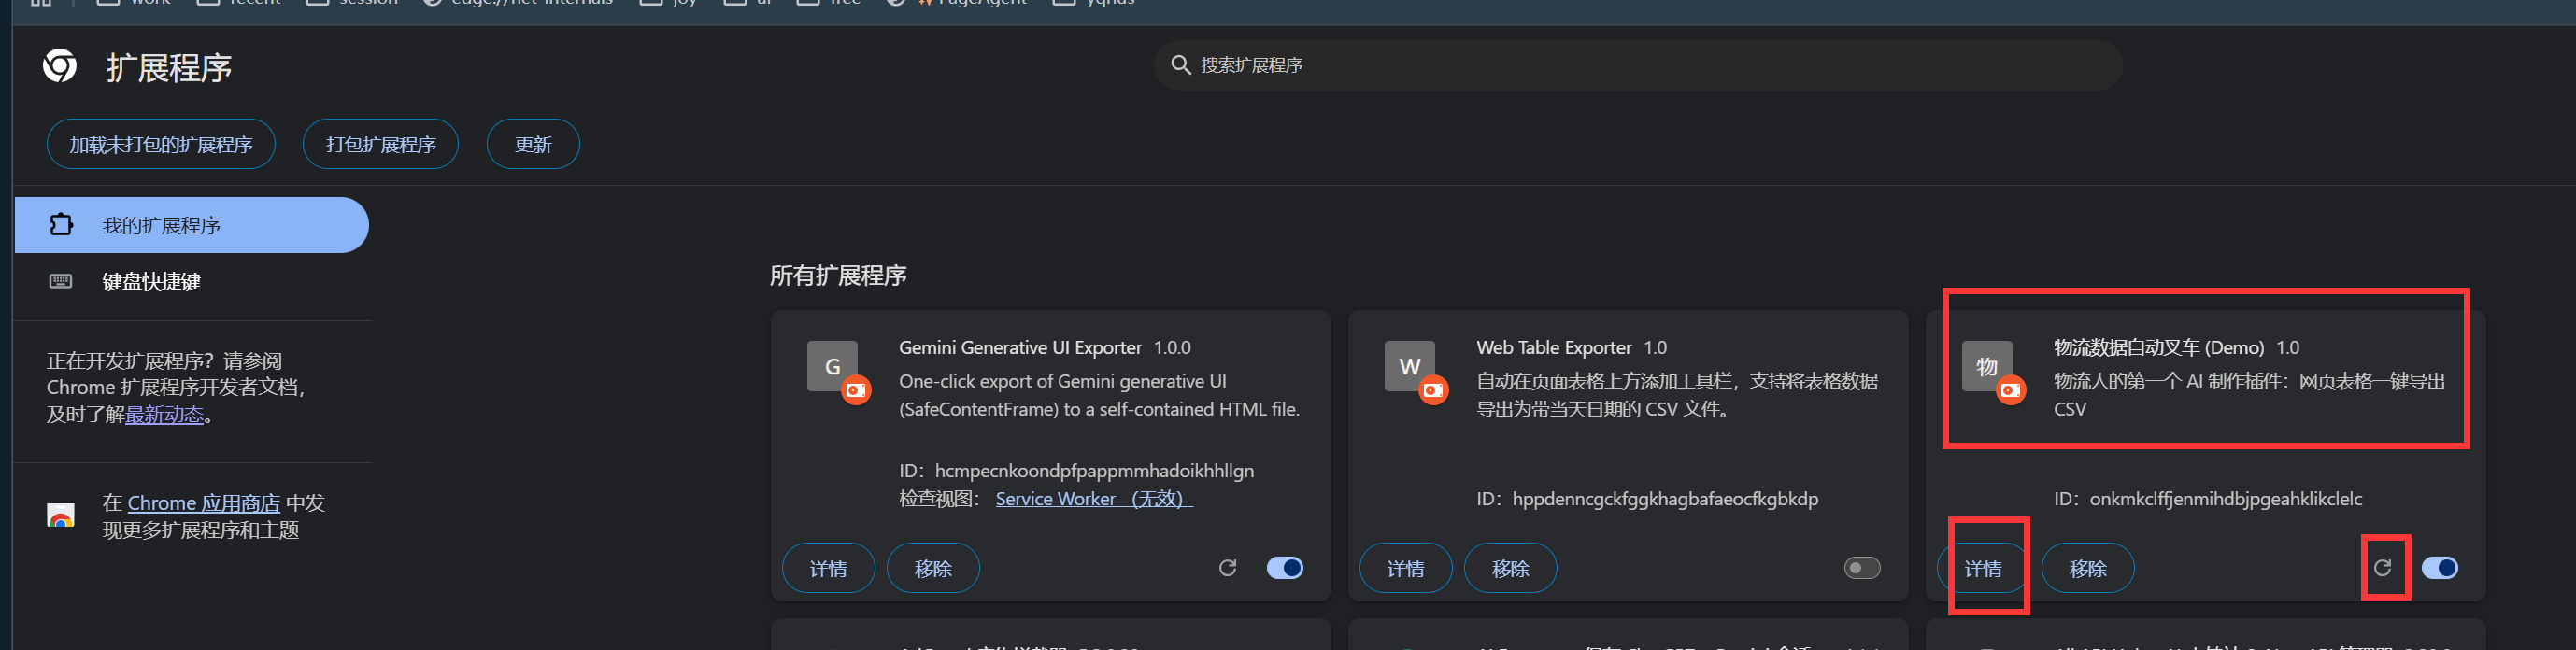Viewport: 2576px width, 650px height.
Task: Focus the 搜索扩展程序 search field
Action: 1640,65
